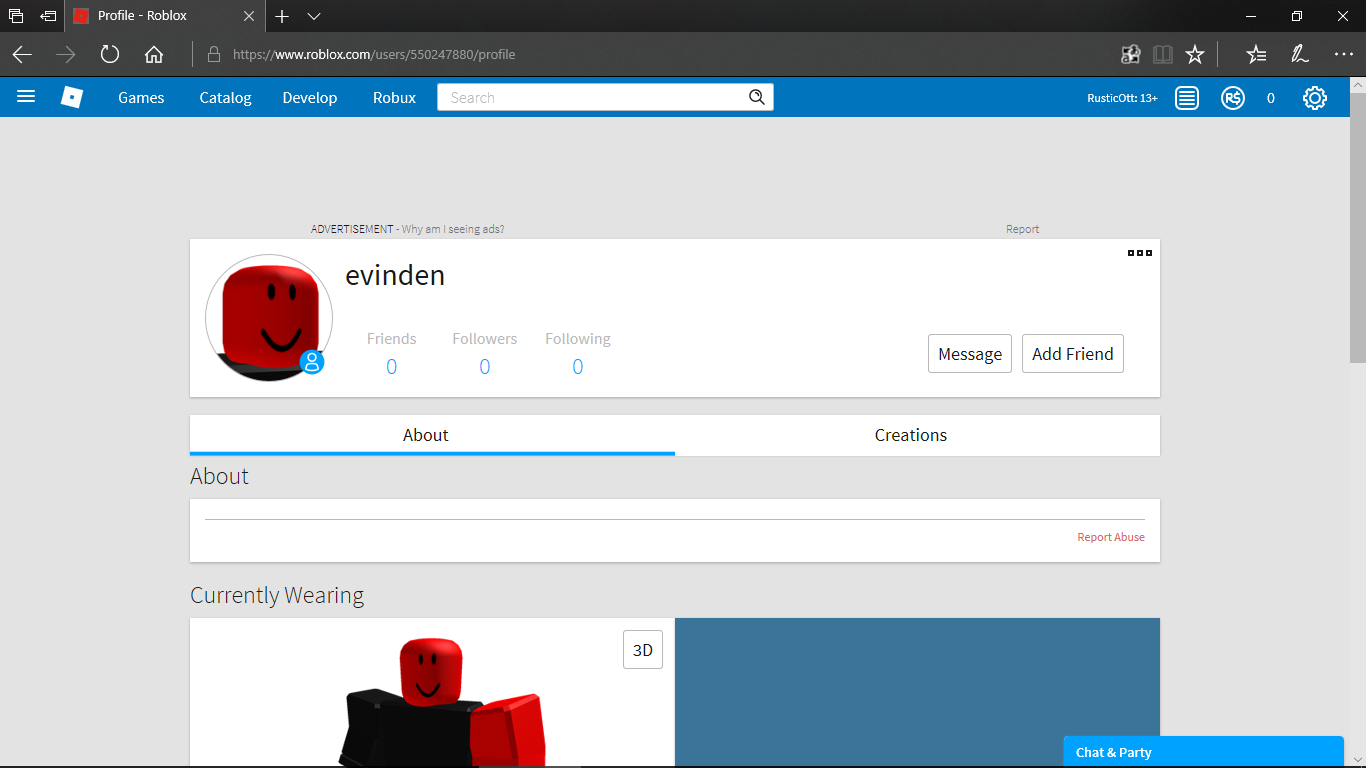Click the Report Abuse link

pyautogui.click(x=1110, y=537)
